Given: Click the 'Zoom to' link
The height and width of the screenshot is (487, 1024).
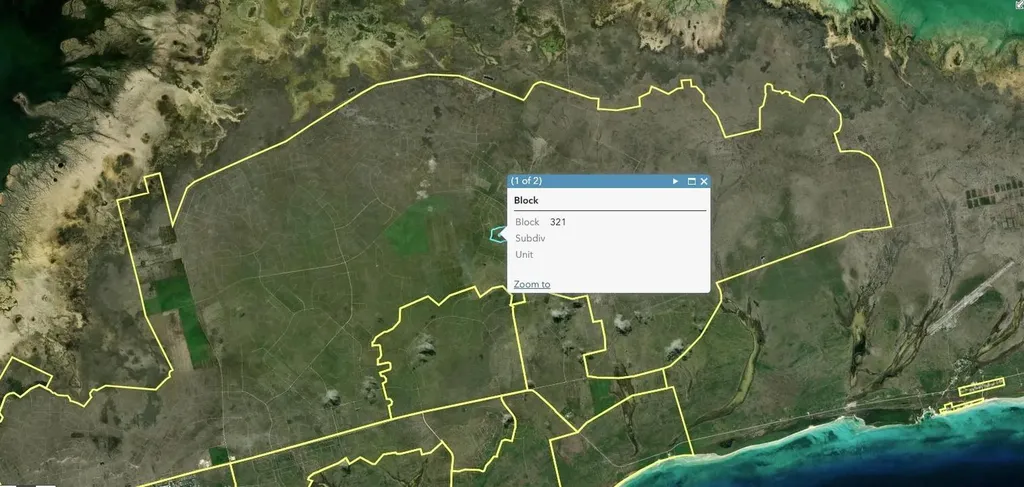Looking at the screenshot, I should (x=531, y=284).
